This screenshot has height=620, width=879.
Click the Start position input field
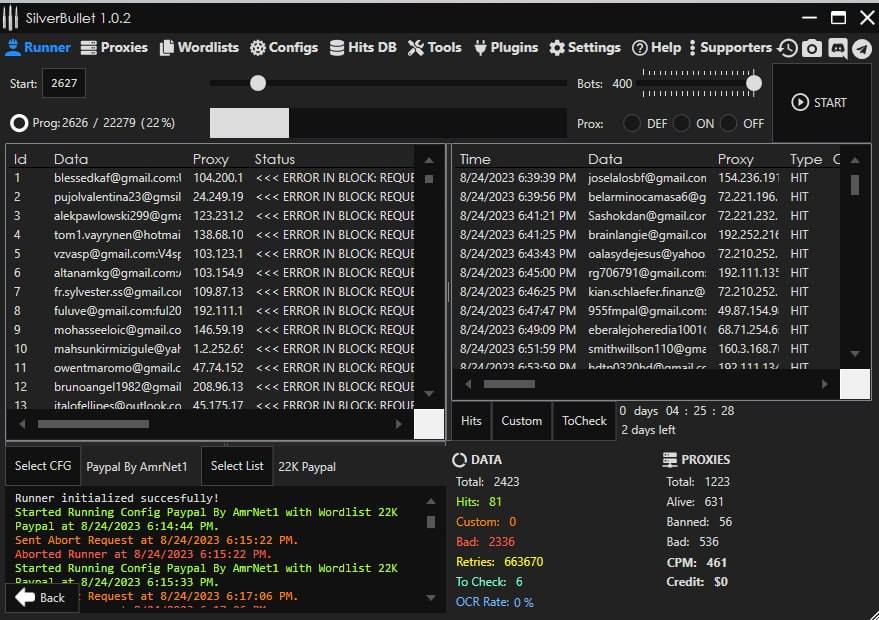(64, 84)
